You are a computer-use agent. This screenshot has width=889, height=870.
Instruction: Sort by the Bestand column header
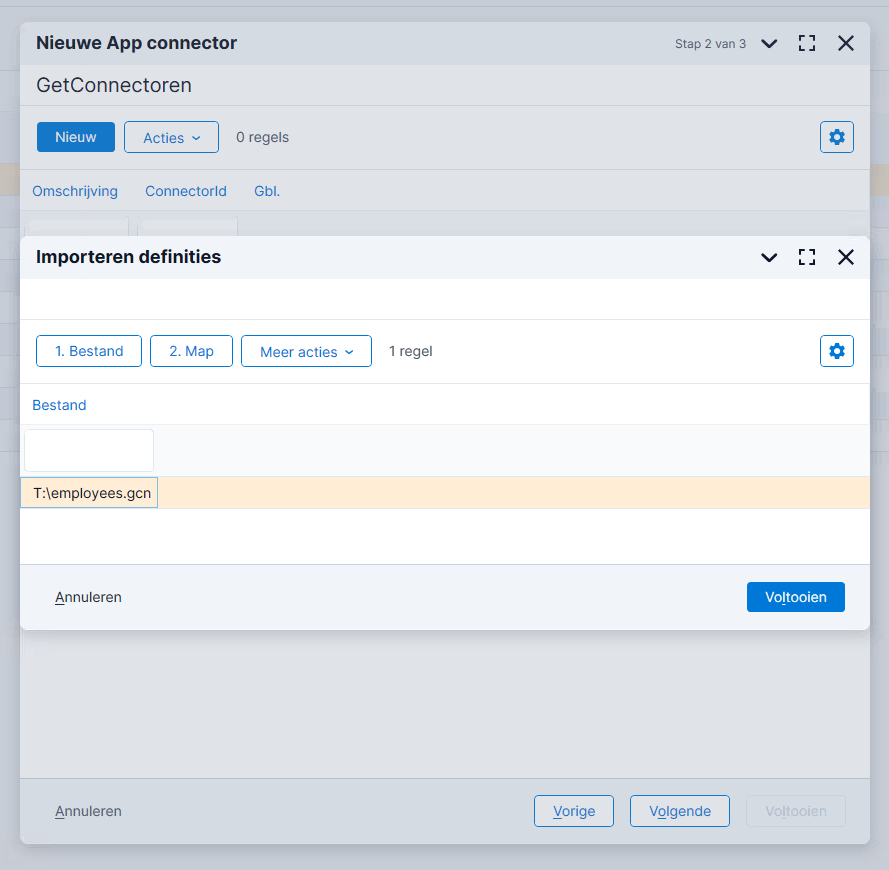click(x=59, y=405)
